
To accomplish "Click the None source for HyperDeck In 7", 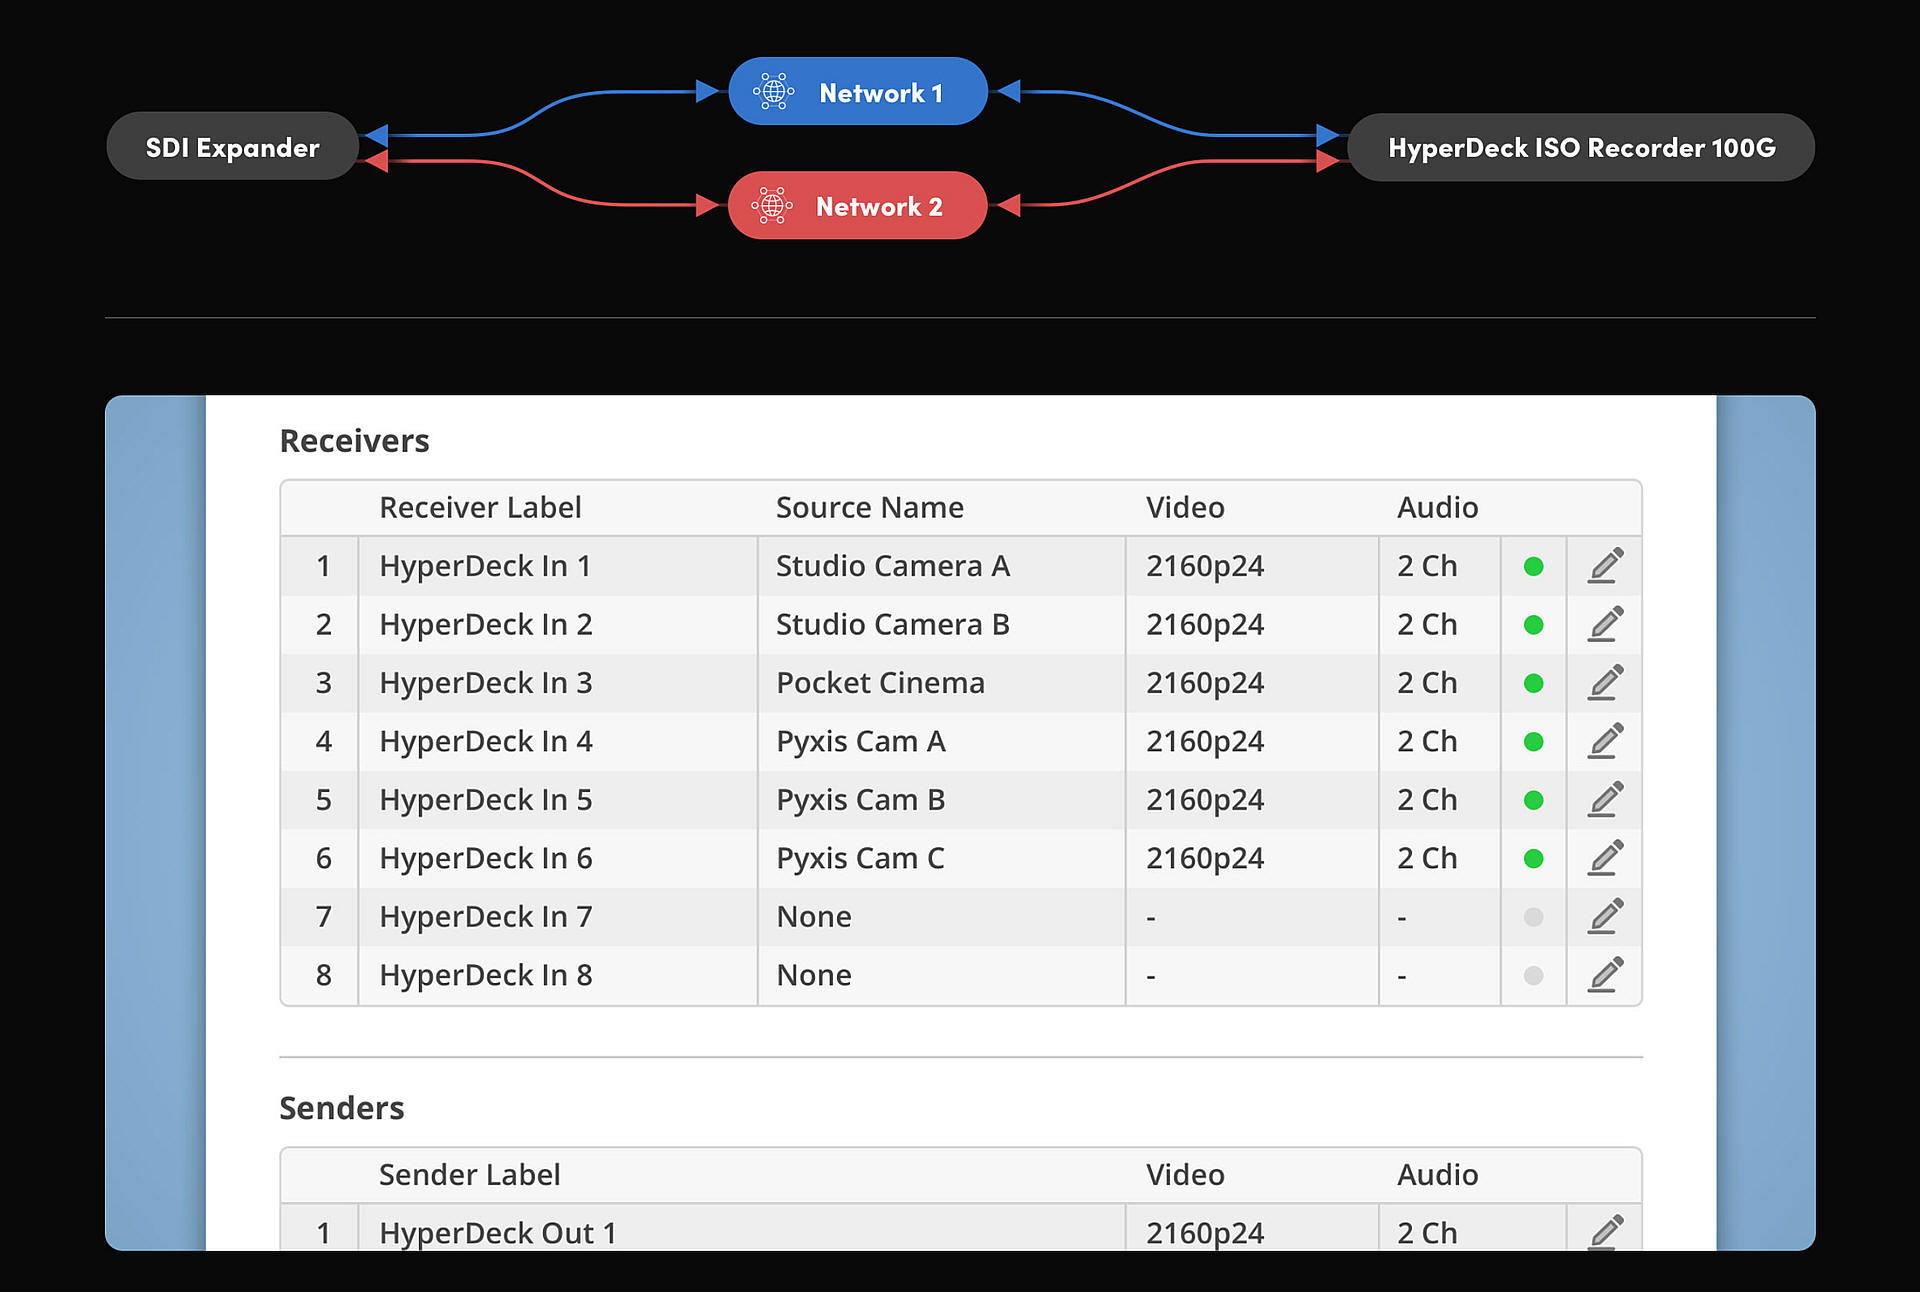I will click(814, 917).
